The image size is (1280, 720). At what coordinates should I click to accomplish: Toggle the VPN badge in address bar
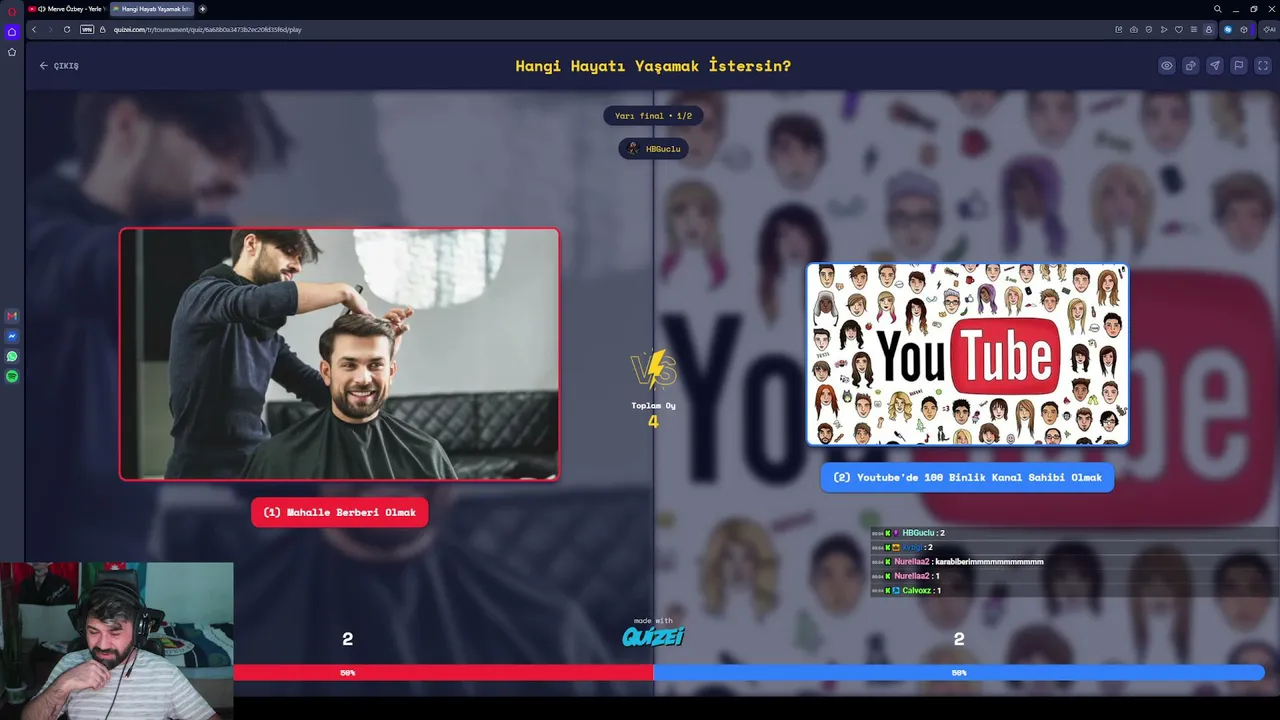87,29
